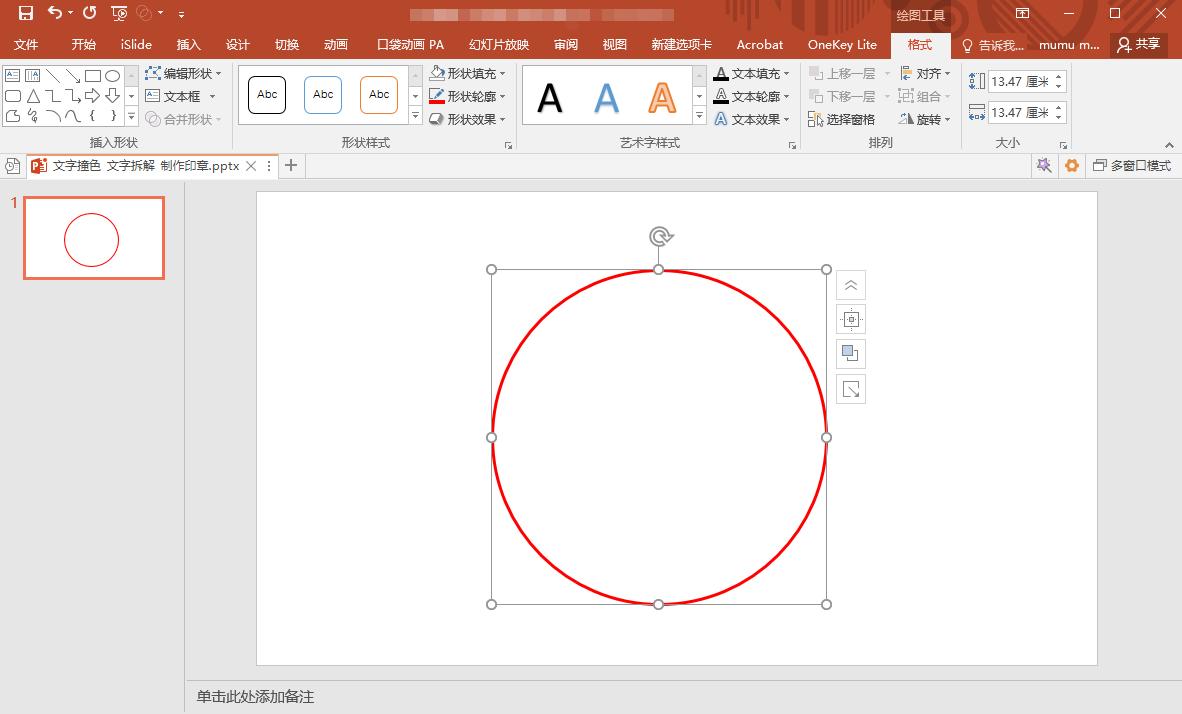Screen dimensions: 1182x714
Task: Select slide 1 thumbnail in panel
Action: click(94, 238)
